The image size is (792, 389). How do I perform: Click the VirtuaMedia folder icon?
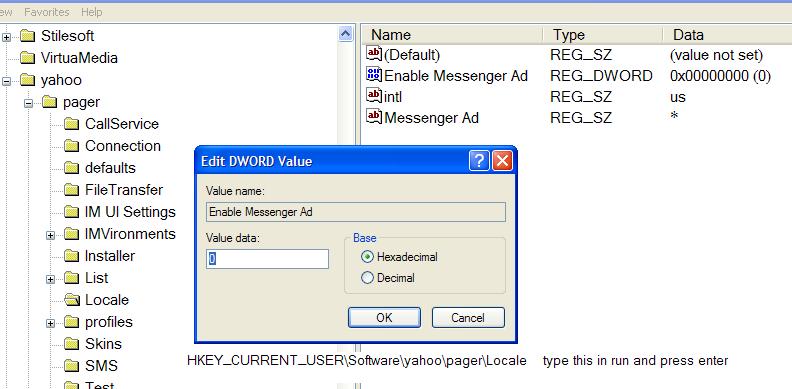(x=28, y=58)
